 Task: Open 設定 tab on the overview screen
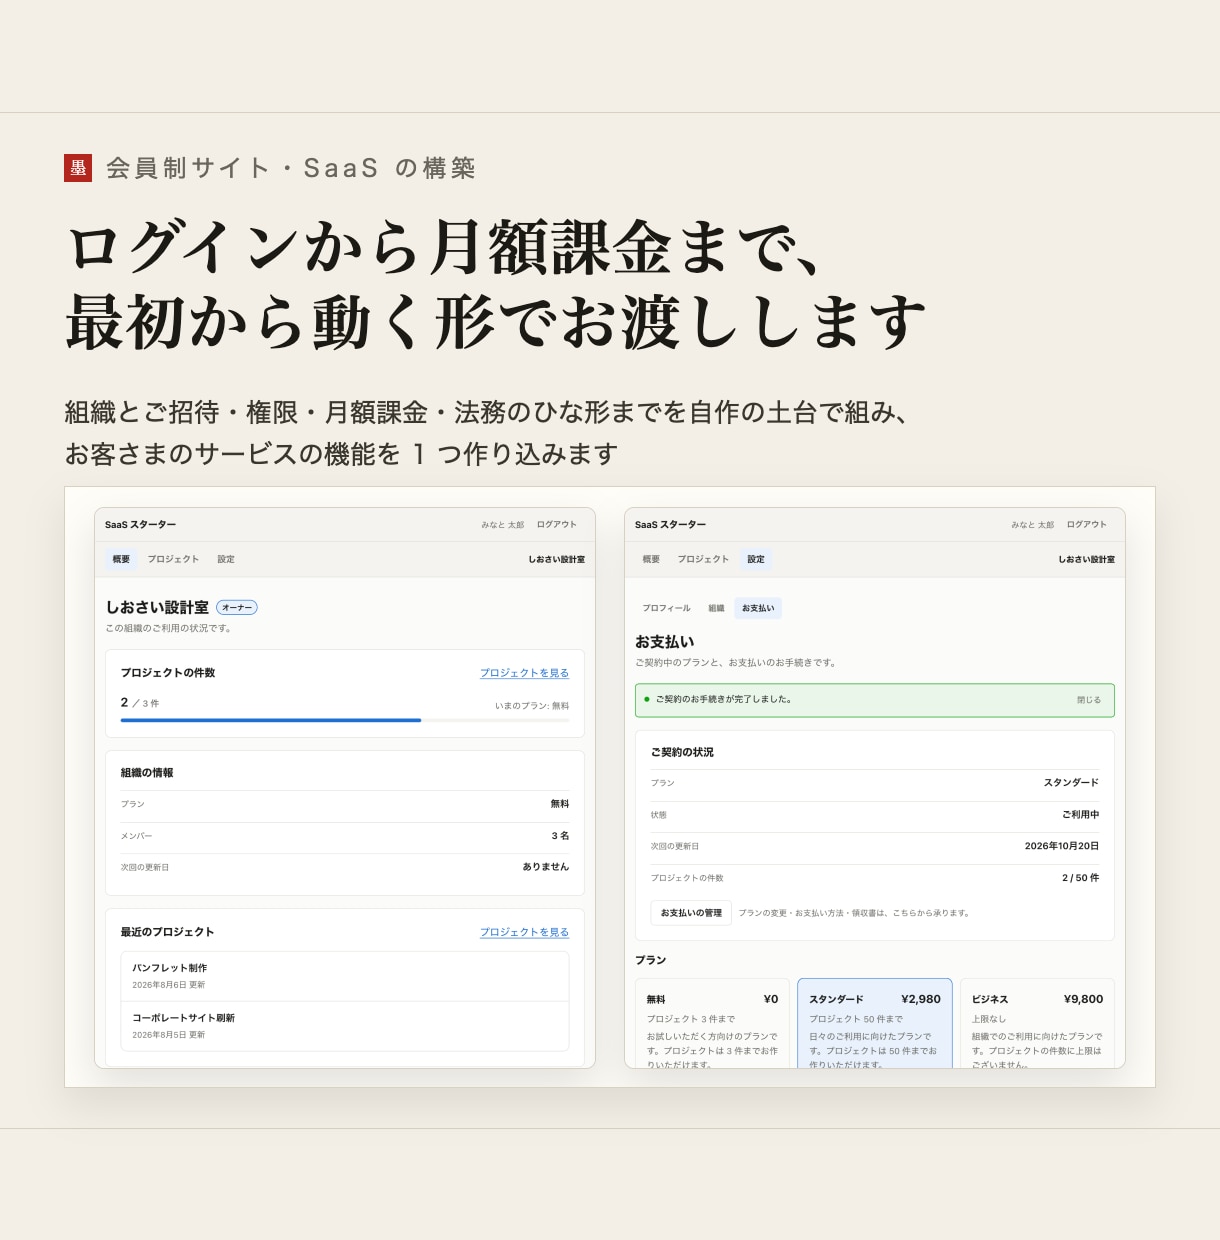point(226,559)
